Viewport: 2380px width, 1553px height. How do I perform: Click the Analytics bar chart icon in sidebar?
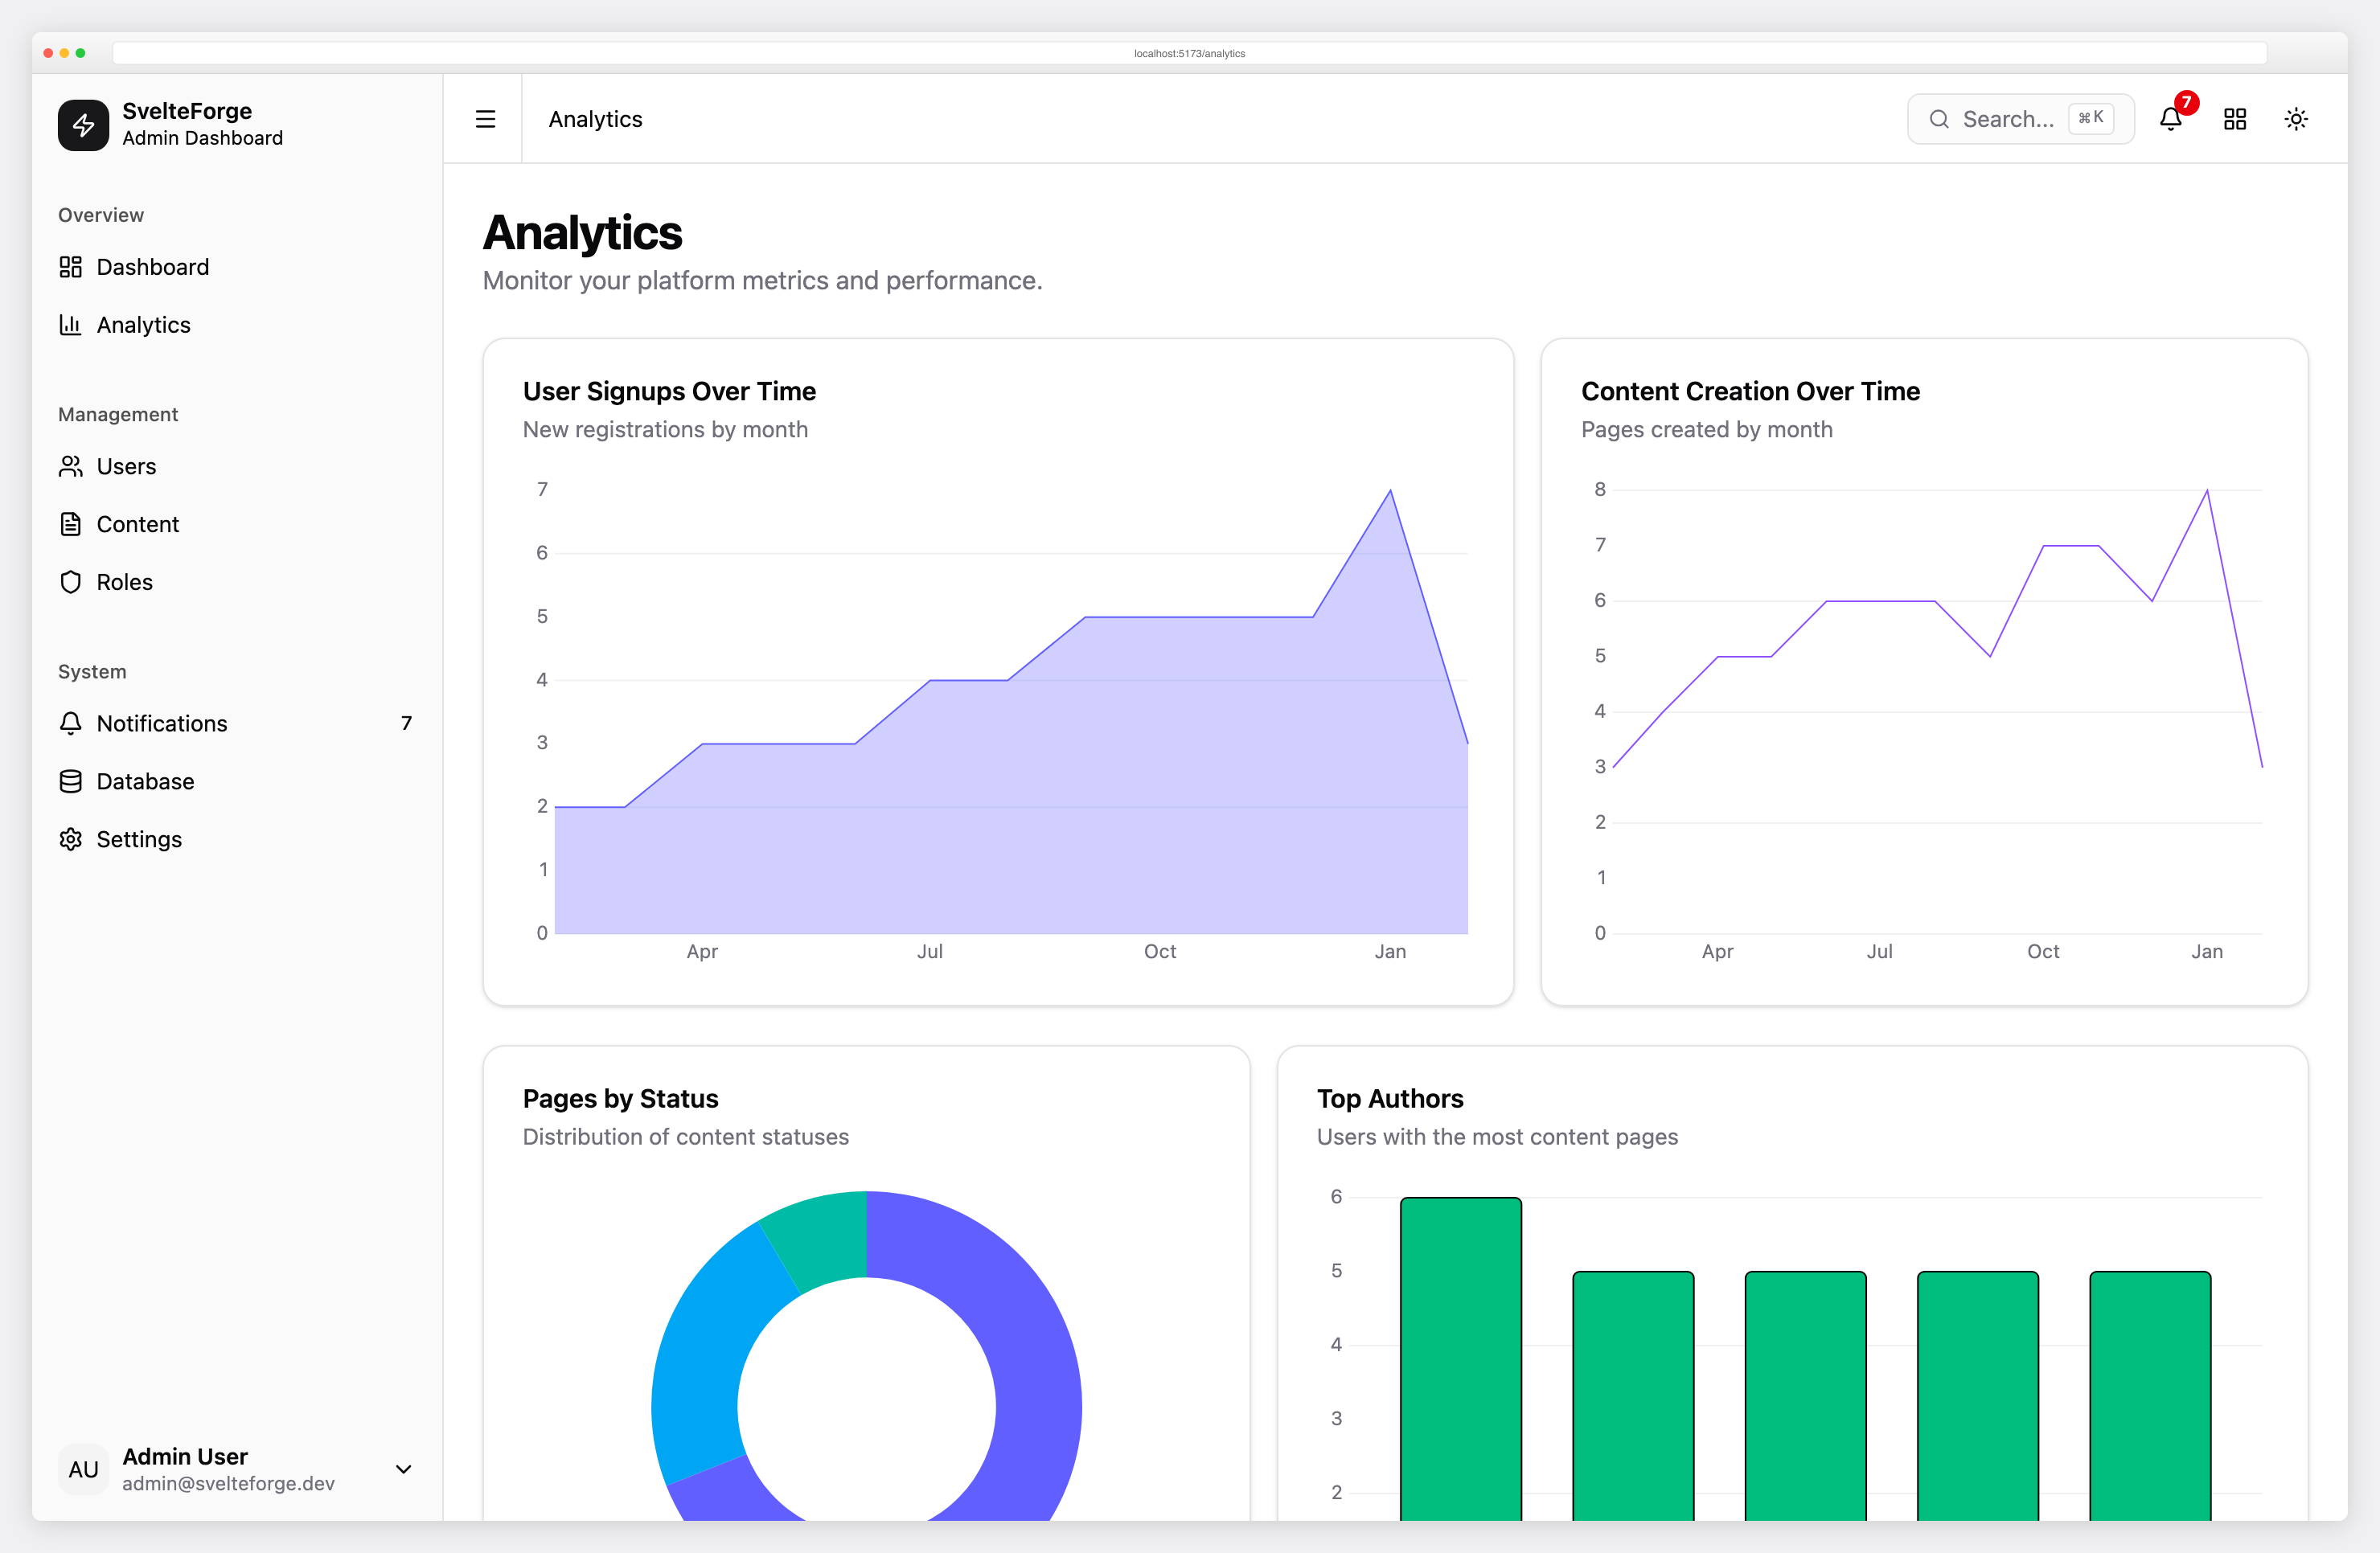coord(70,325)
